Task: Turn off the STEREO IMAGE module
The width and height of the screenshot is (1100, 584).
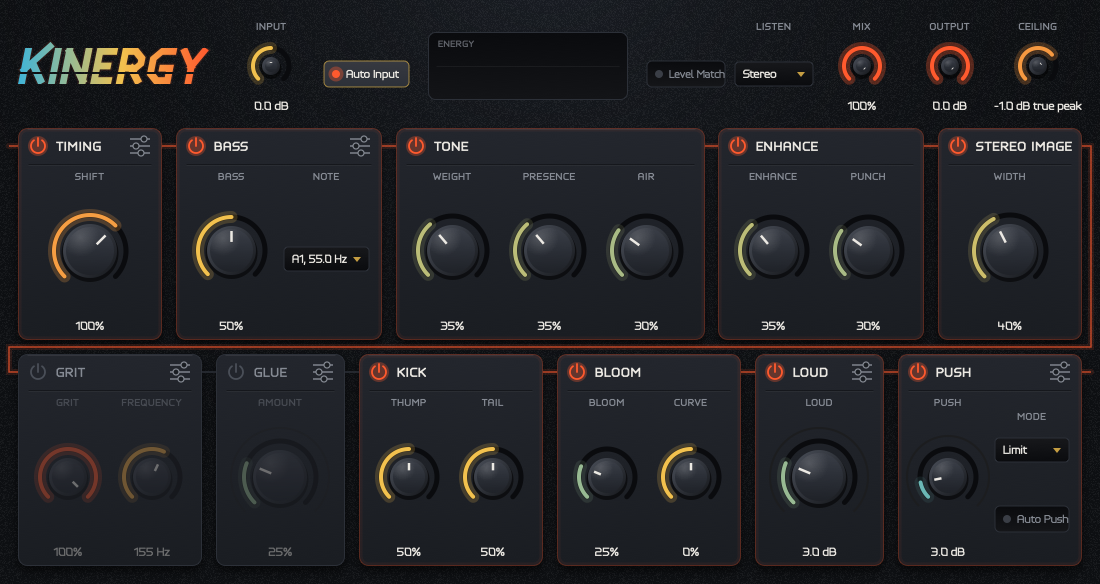Action: tap(958, 146)
